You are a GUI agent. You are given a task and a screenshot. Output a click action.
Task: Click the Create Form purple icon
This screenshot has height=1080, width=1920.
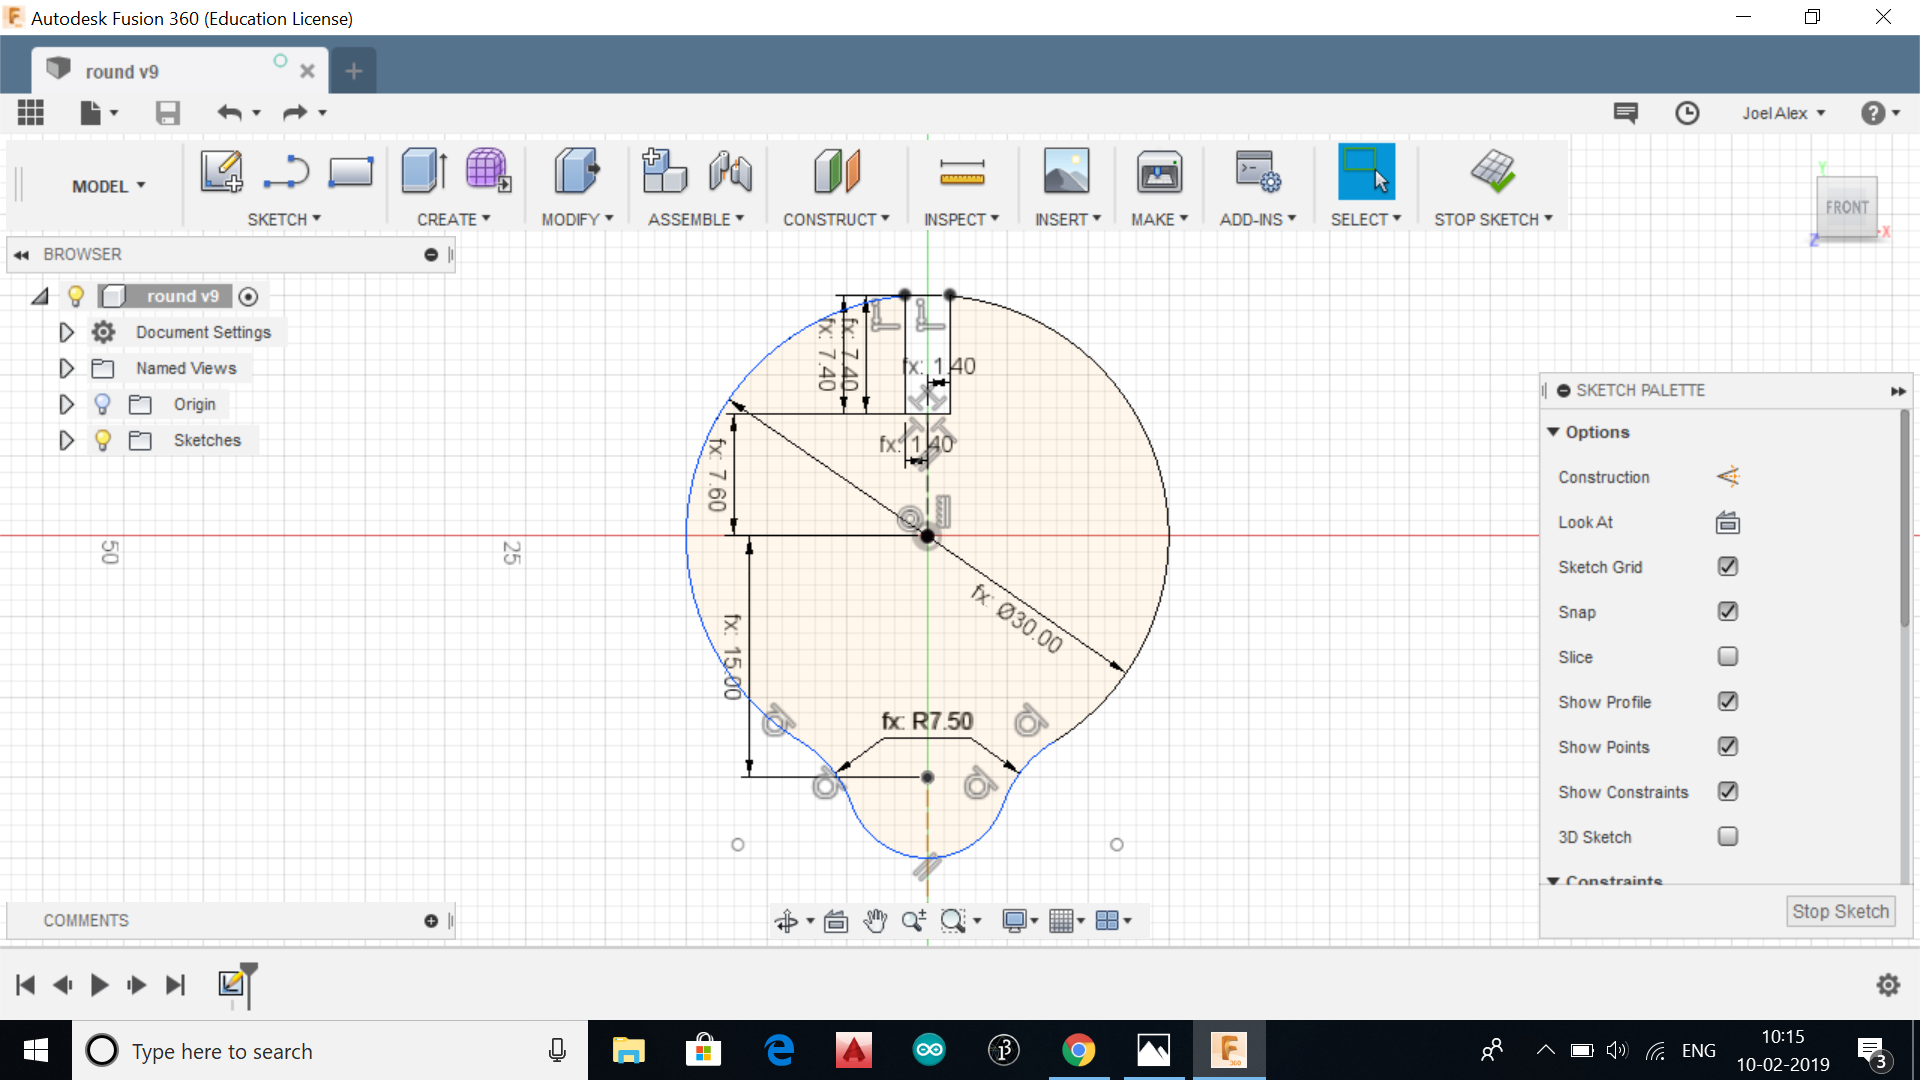[x=488, y=171]
